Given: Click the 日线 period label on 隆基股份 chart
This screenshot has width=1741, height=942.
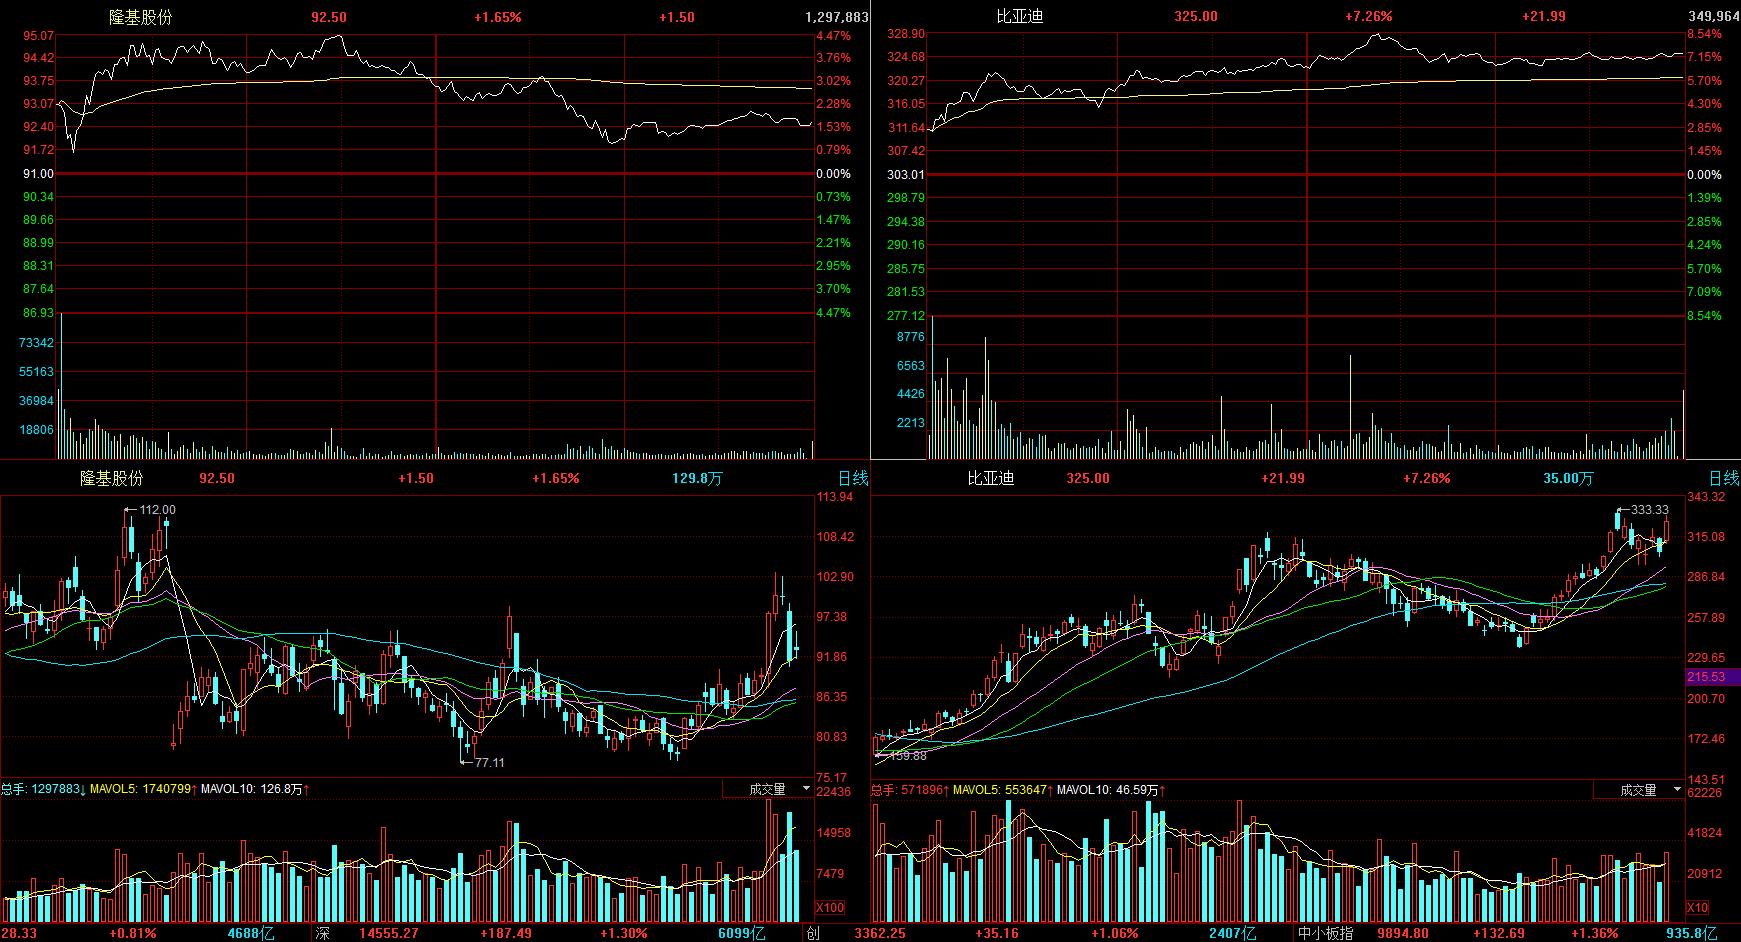Looking at the screenshot, I should point(853,478).
